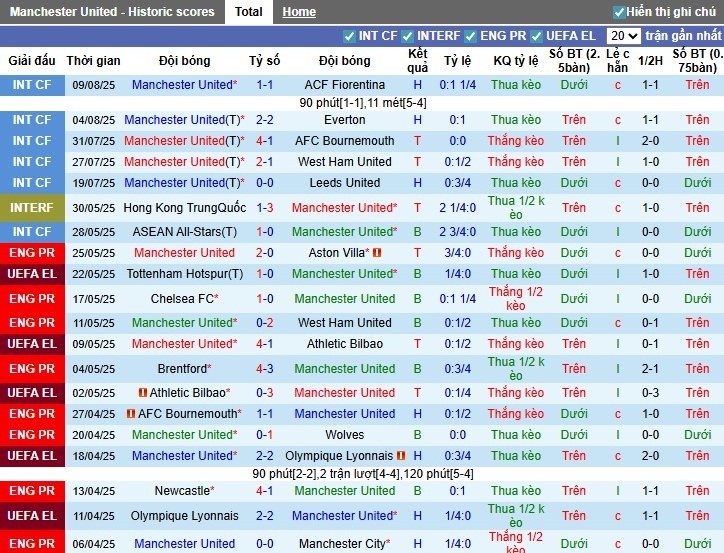
Task: Open Tottenham Hotspur(T) team link
Action: (184, 274)
